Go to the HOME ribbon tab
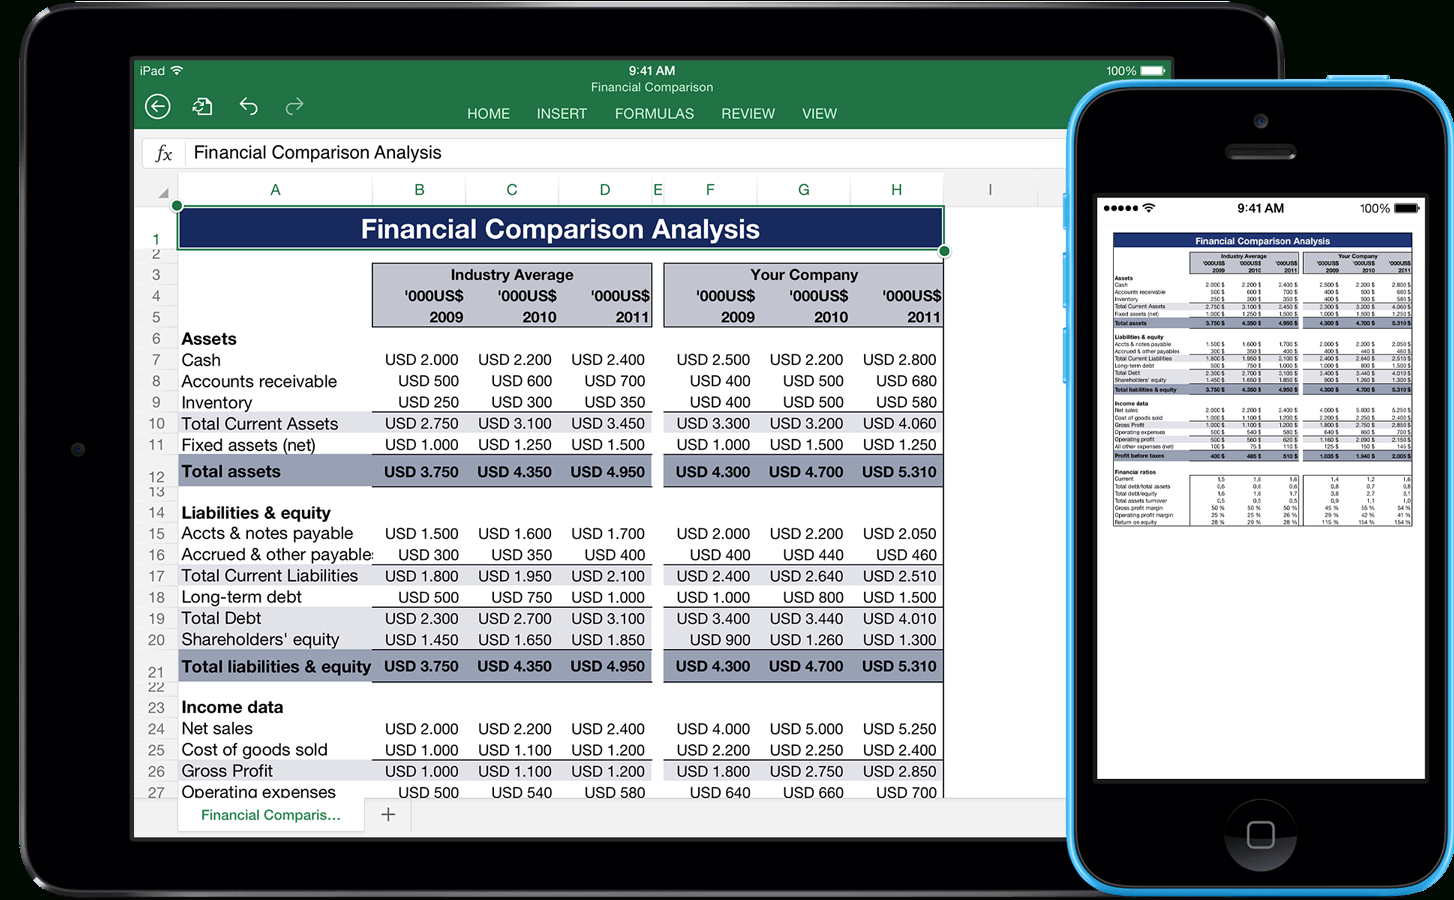The image size is (1454, 900). 488,113
